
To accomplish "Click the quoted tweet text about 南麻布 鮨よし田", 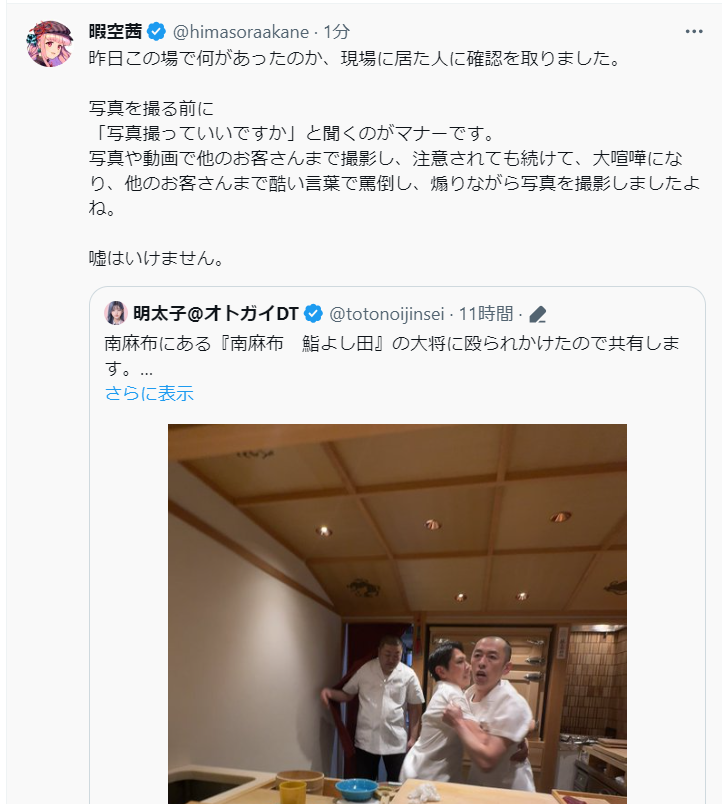I will (392, 356).
